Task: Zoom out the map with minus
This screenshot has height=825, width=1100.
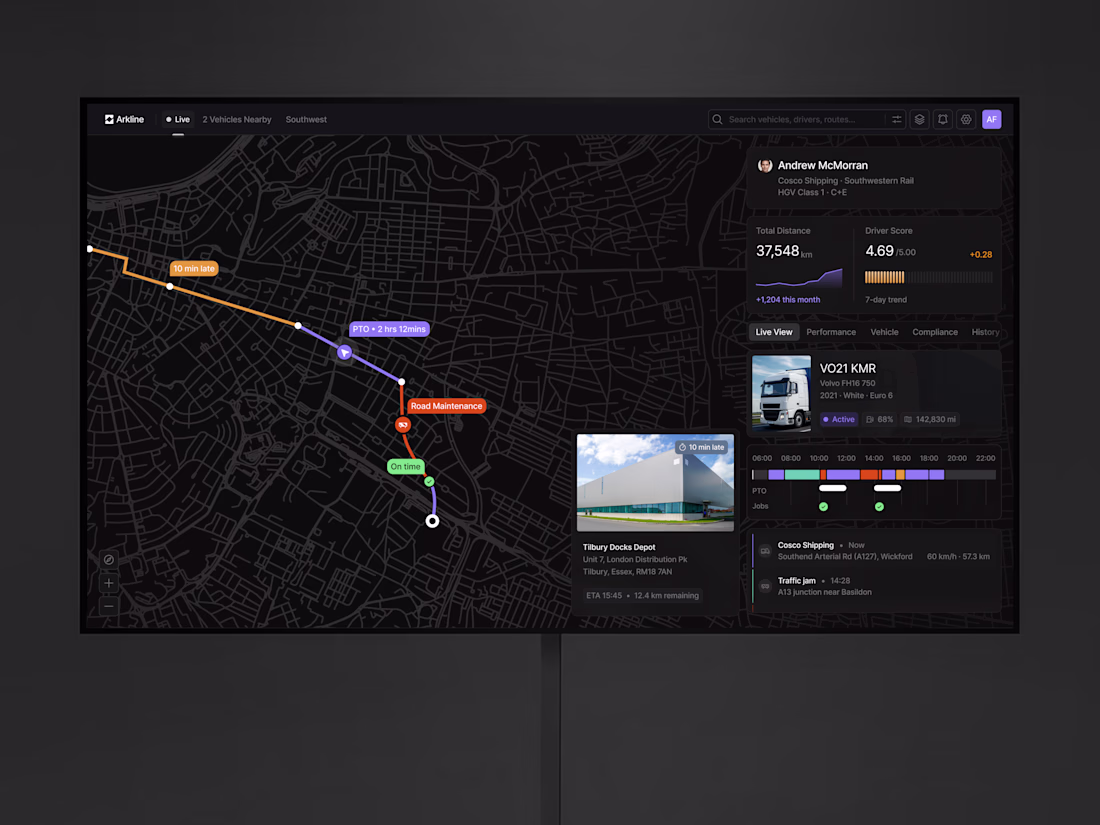Action: tap(109, 606)
